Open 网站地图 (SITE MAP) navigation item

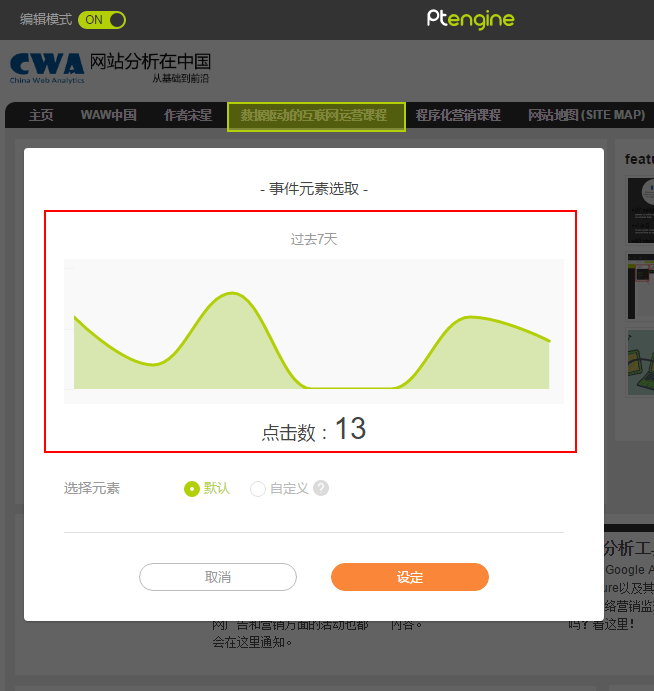click(x=586, y=115)
